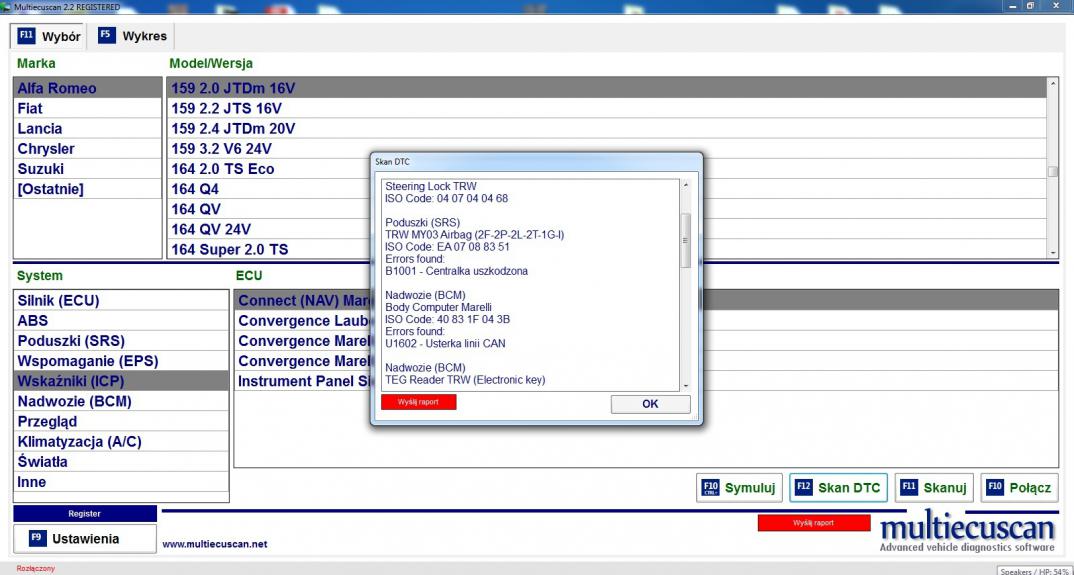This screenshot has width=1074, height=575.
Task: Click the F11 key icon on Wybór tab
Action: 26,36
